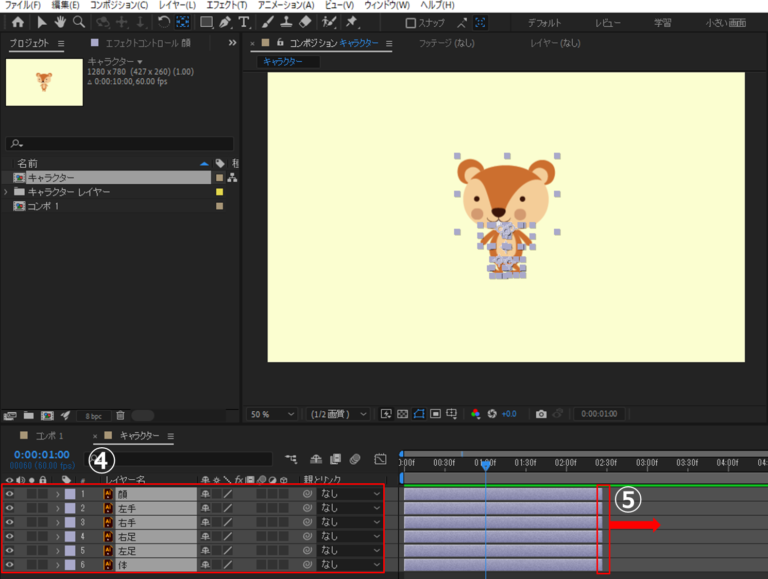Select the Rotation tool in toolbar
This screenshot has height=579, width=768.
(164, 22)
